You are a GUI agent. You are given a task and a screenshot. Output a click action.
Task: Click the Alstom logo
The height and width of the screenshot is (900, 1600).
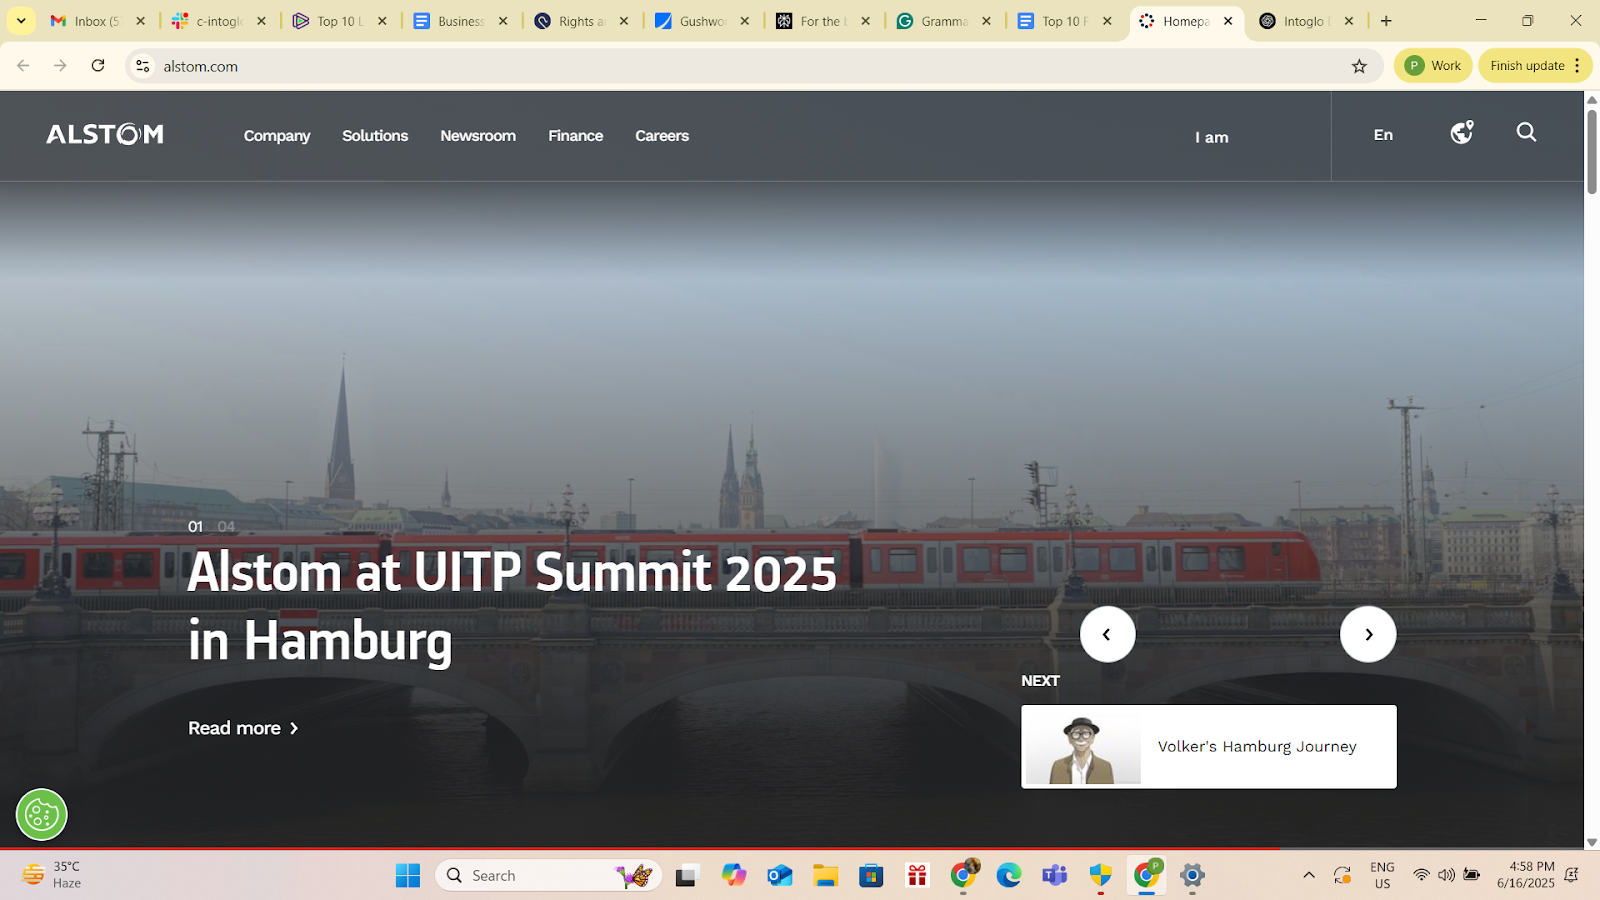(104, 134)
